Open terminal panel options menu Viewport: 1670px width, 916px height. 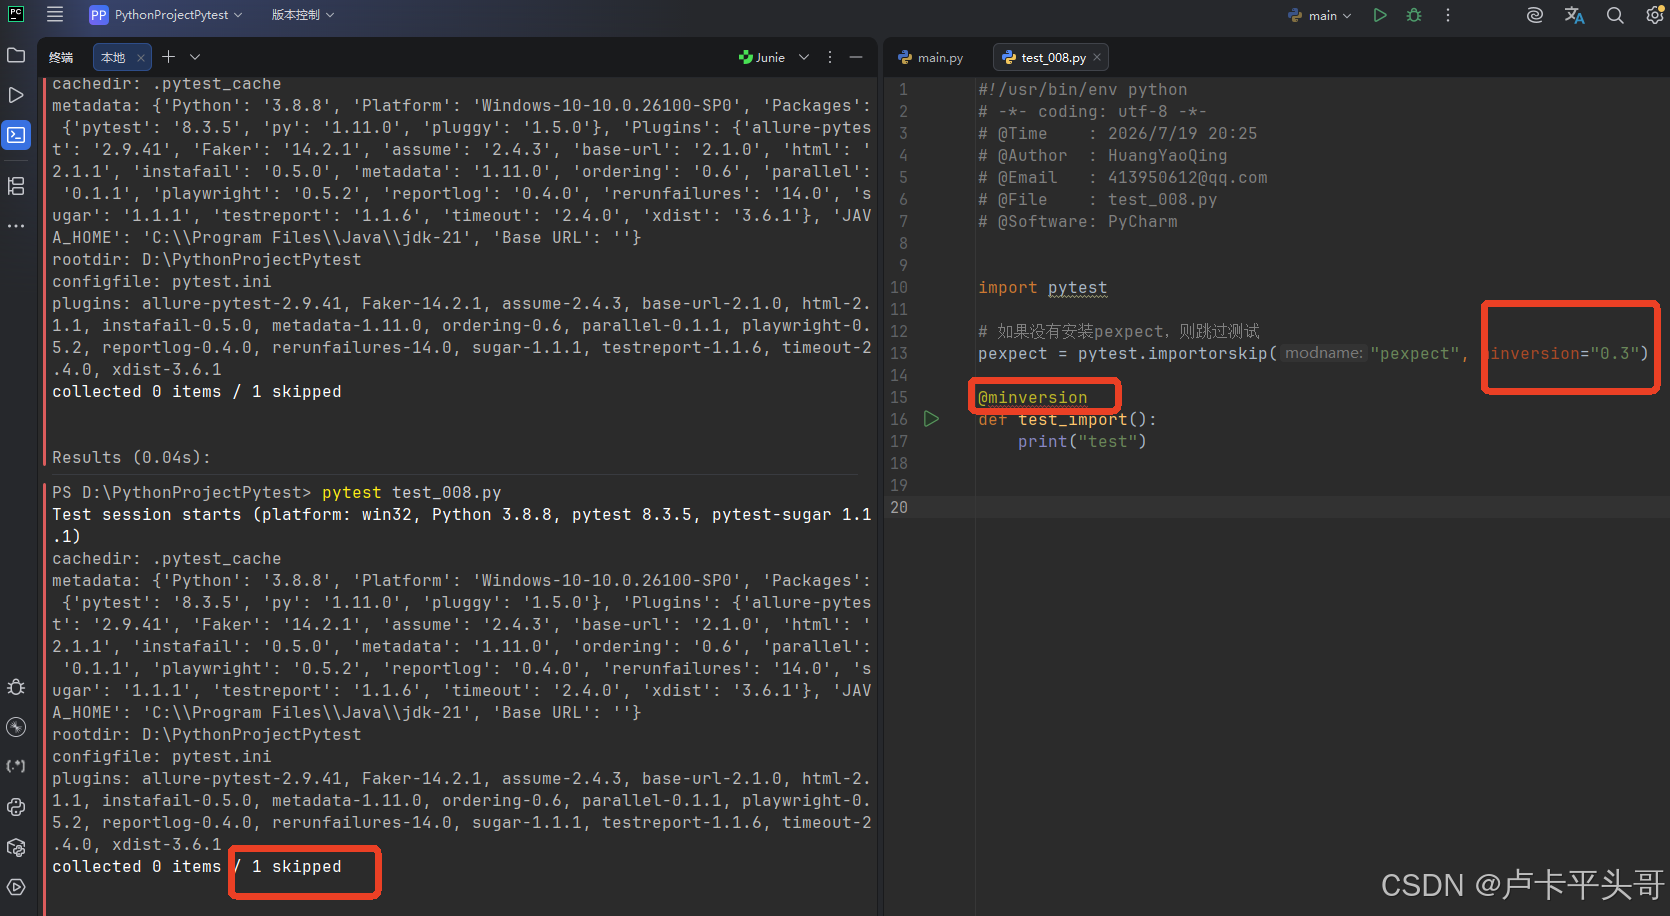[x=830, y=57]
